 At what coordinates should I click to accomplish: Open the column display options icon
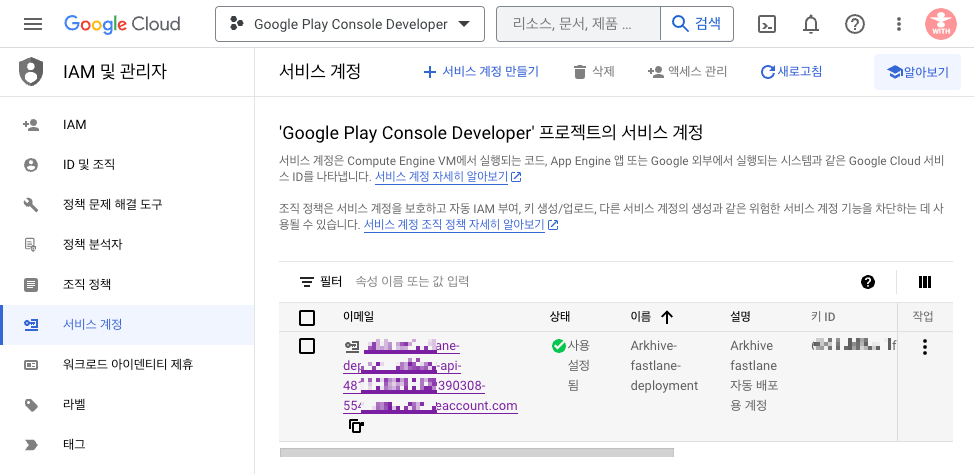point(924,282)
